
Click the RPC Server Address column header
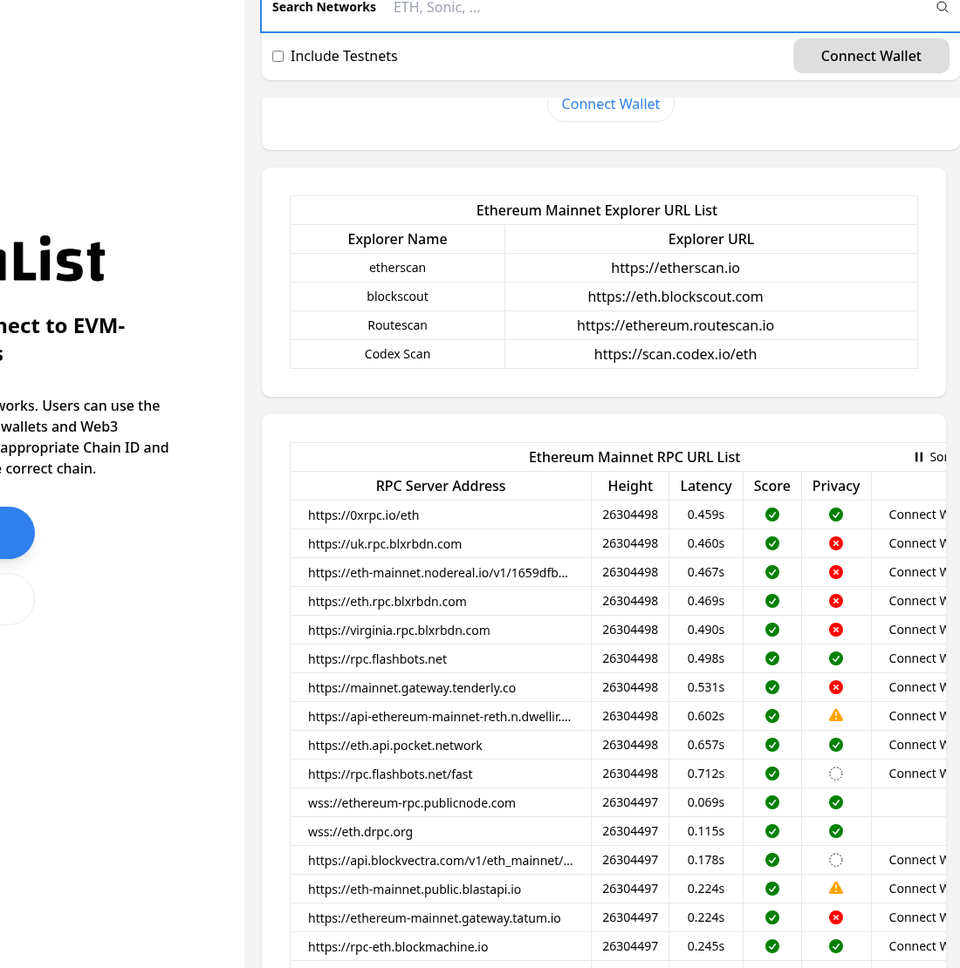pyautogui.click(x=440, y=486)
